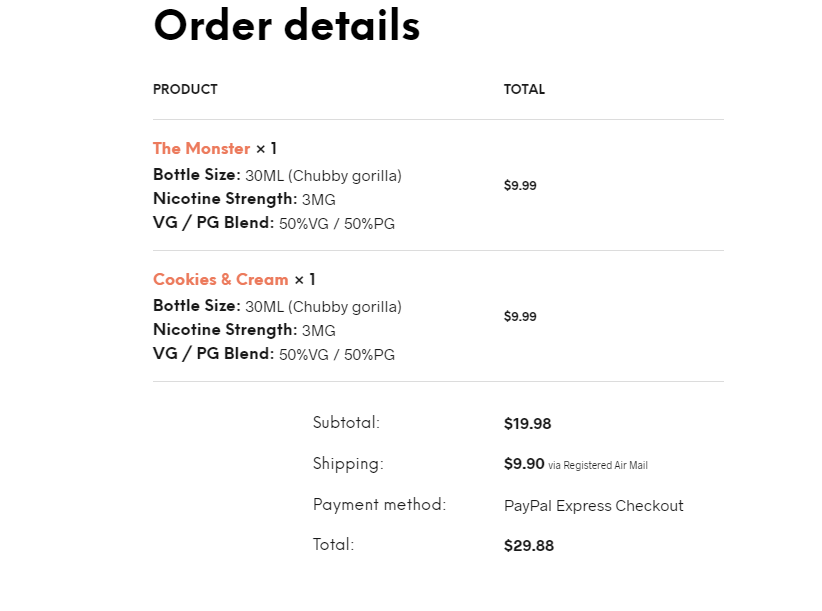Open the Cookies & Cream product link
822x611 pixels.
tap(220, 280)
